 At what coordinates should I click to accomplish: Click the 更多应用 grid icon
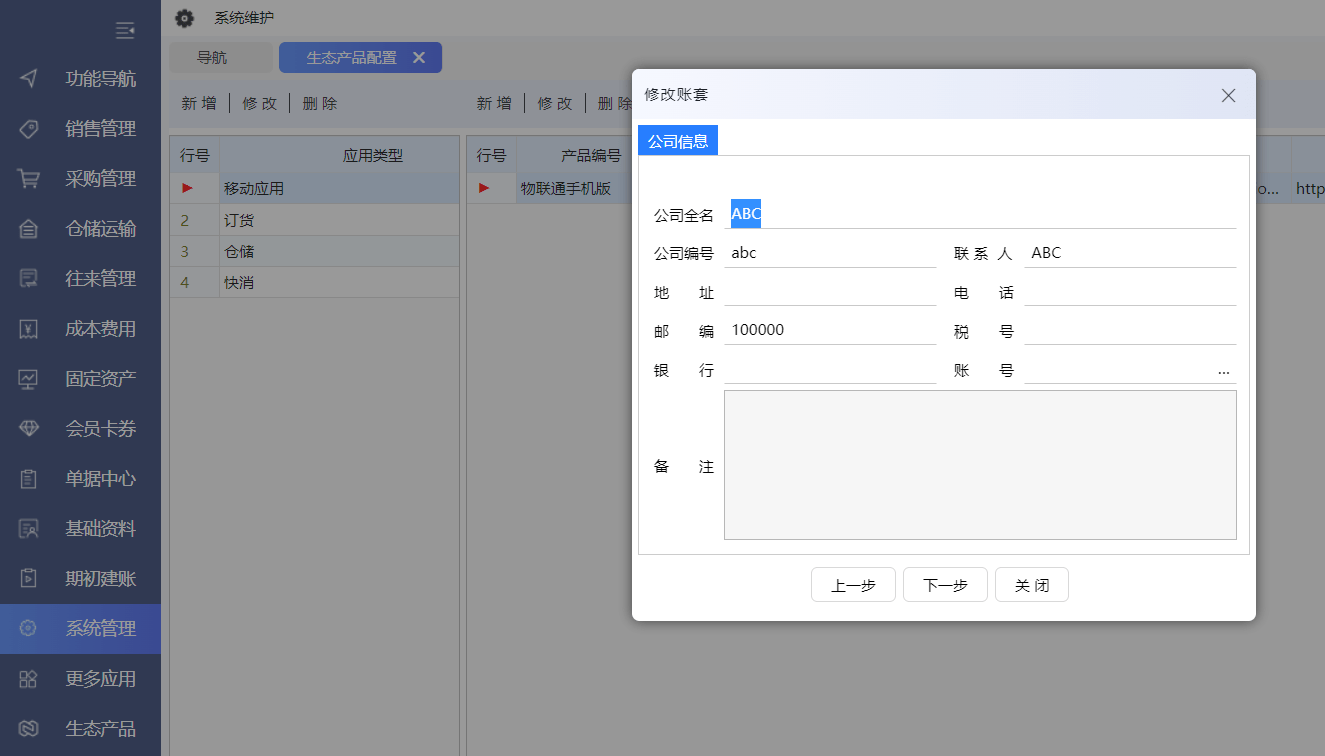coord(29,679)
